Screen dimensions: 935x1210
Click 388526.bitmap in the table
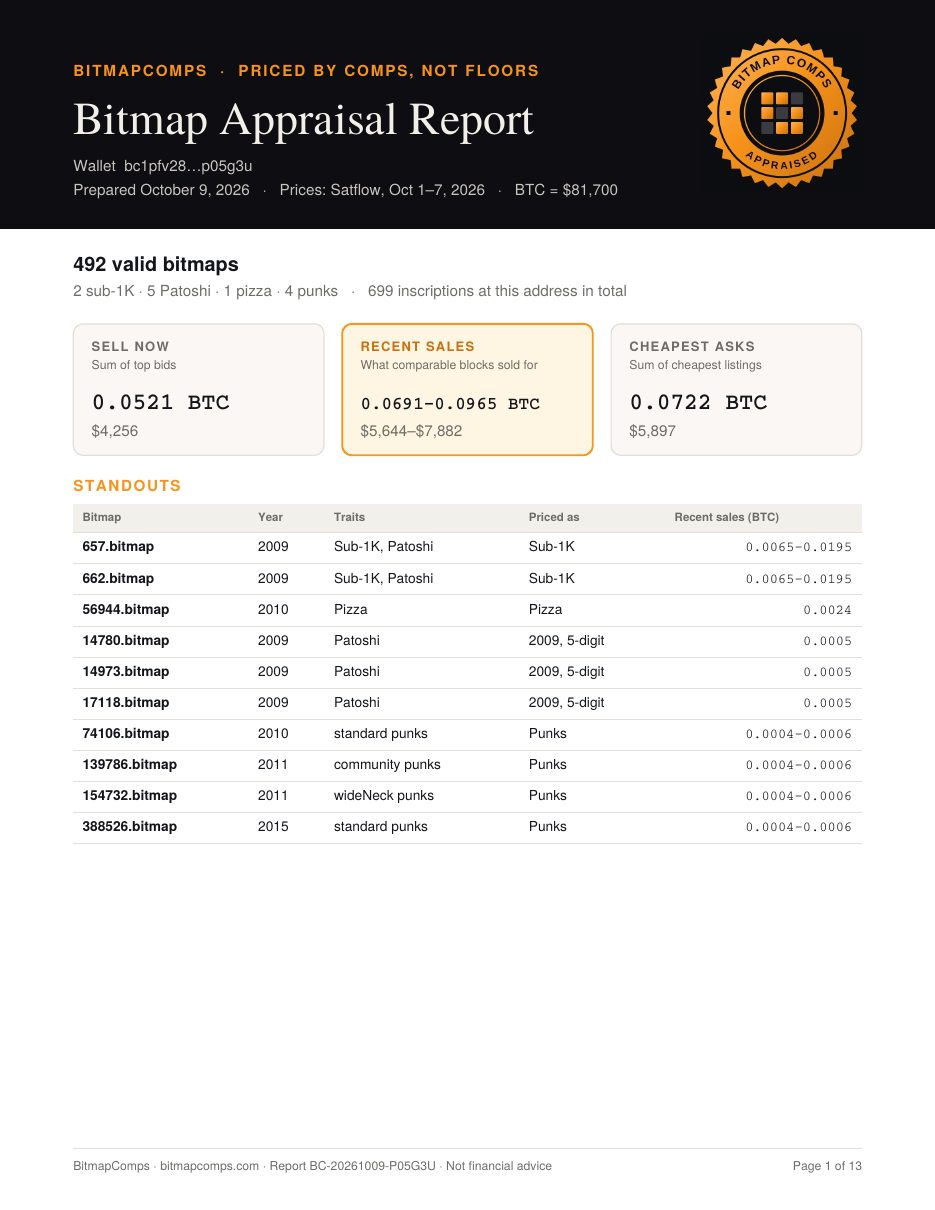(130, 826)
